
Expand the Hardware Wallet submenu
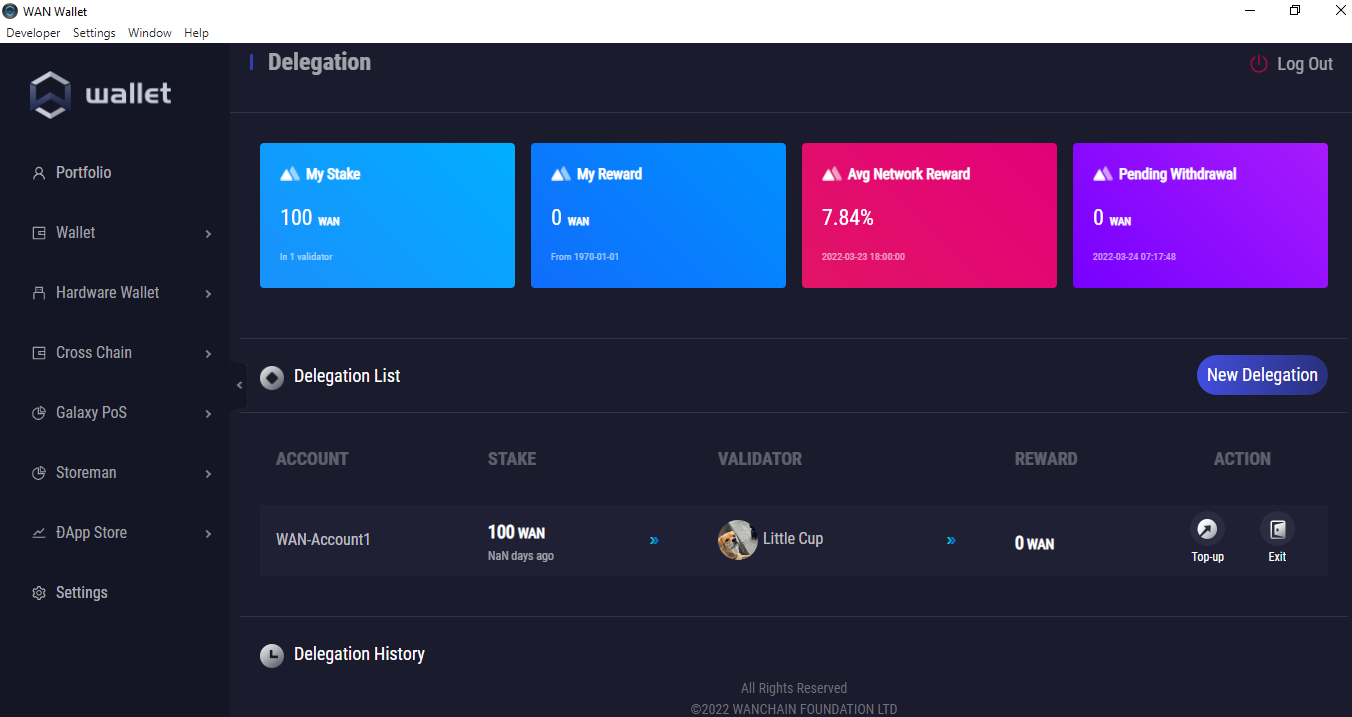tap(208, 294)
